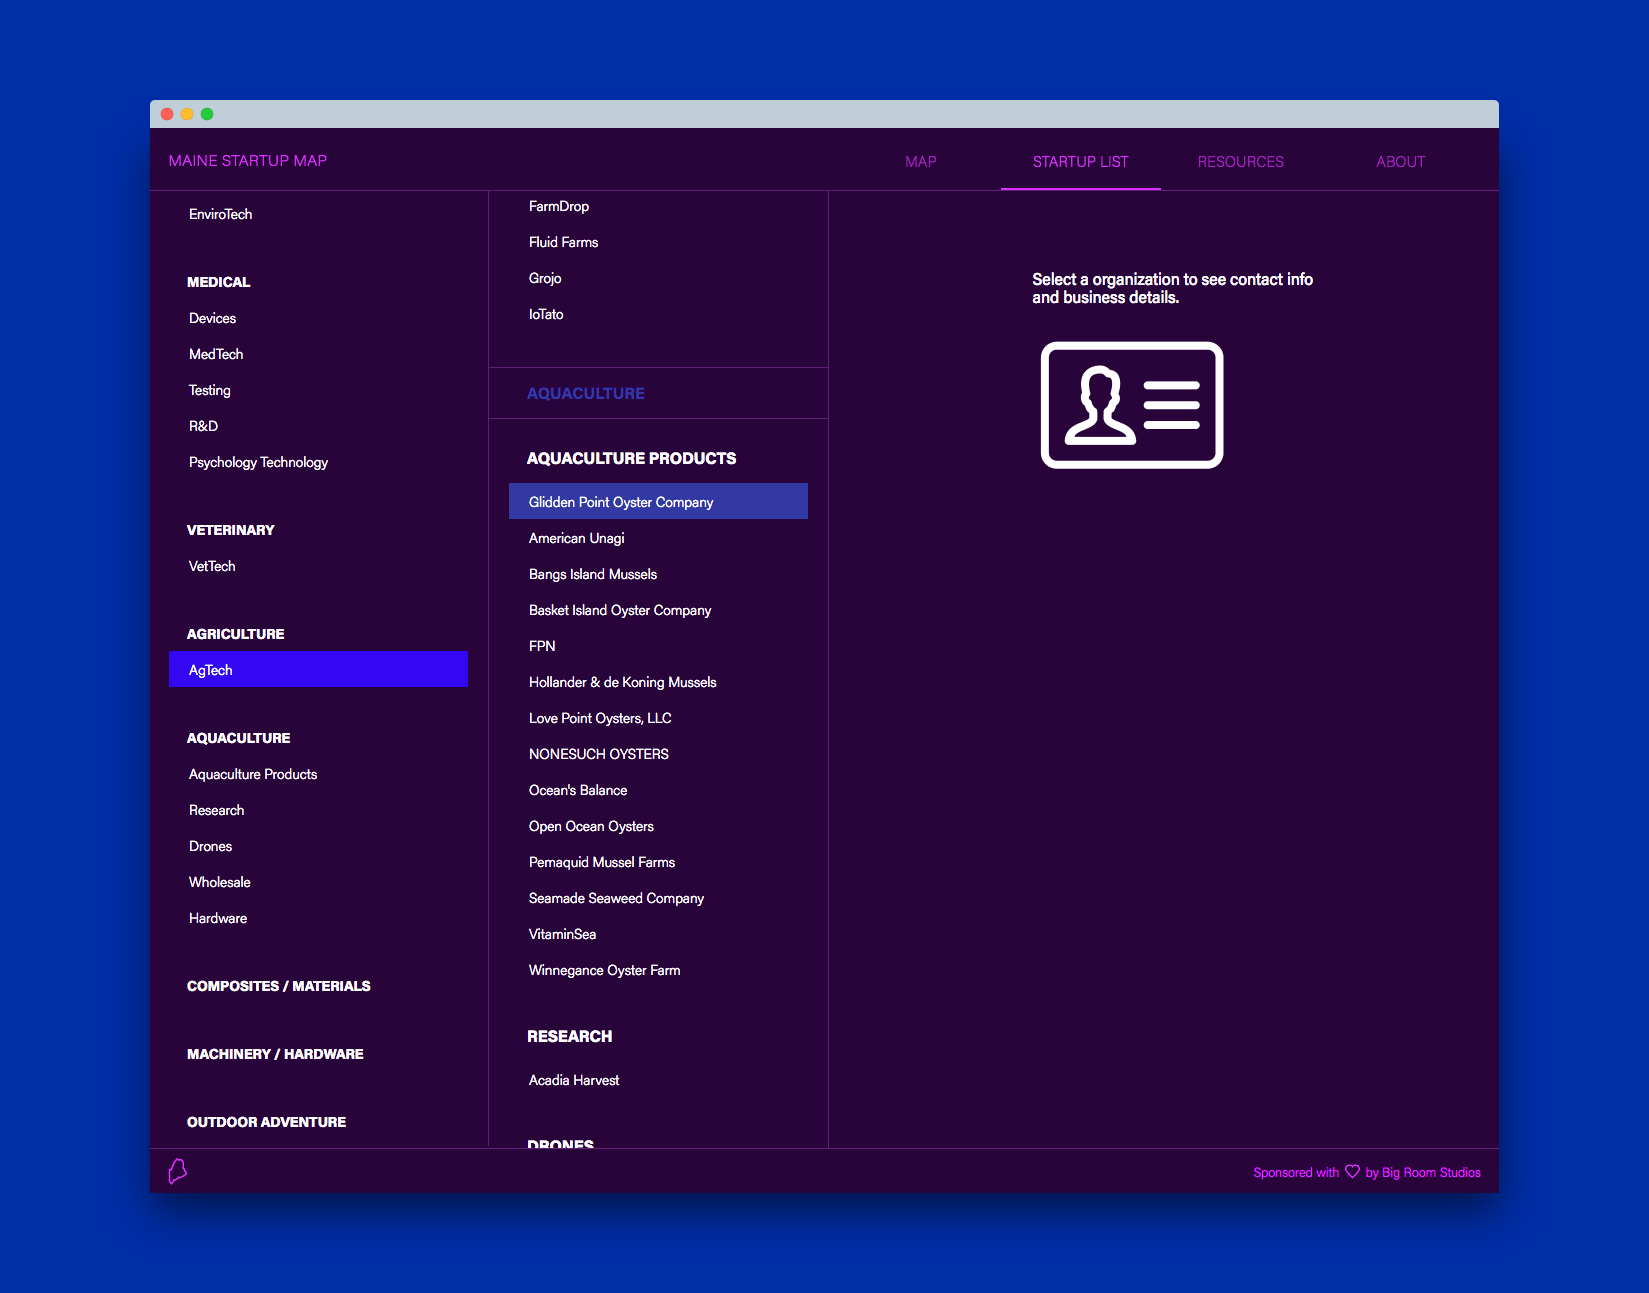Open the MAP tab

(921, 161)
